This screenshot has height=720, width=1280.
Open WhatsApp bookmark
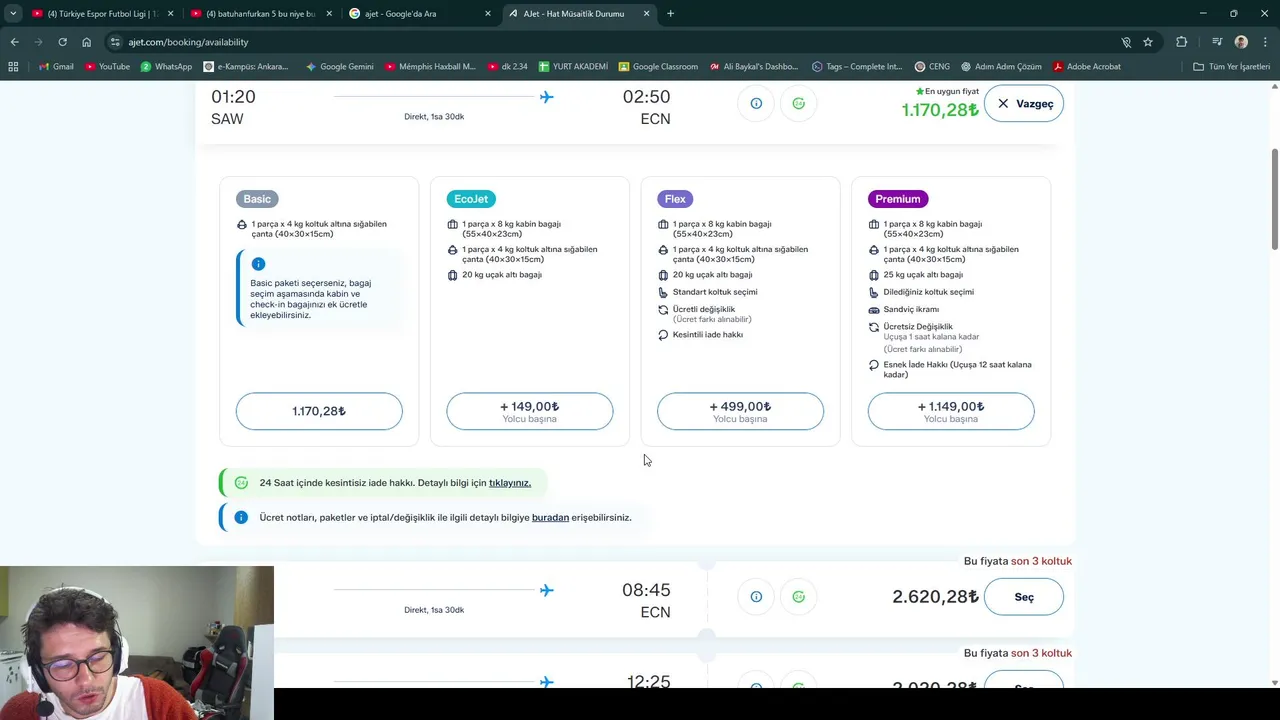point(166,67)
